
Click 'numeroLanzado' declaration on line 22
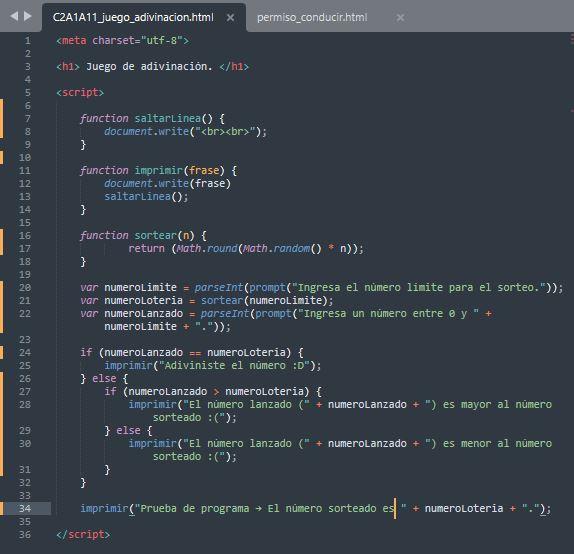point(144,313)
